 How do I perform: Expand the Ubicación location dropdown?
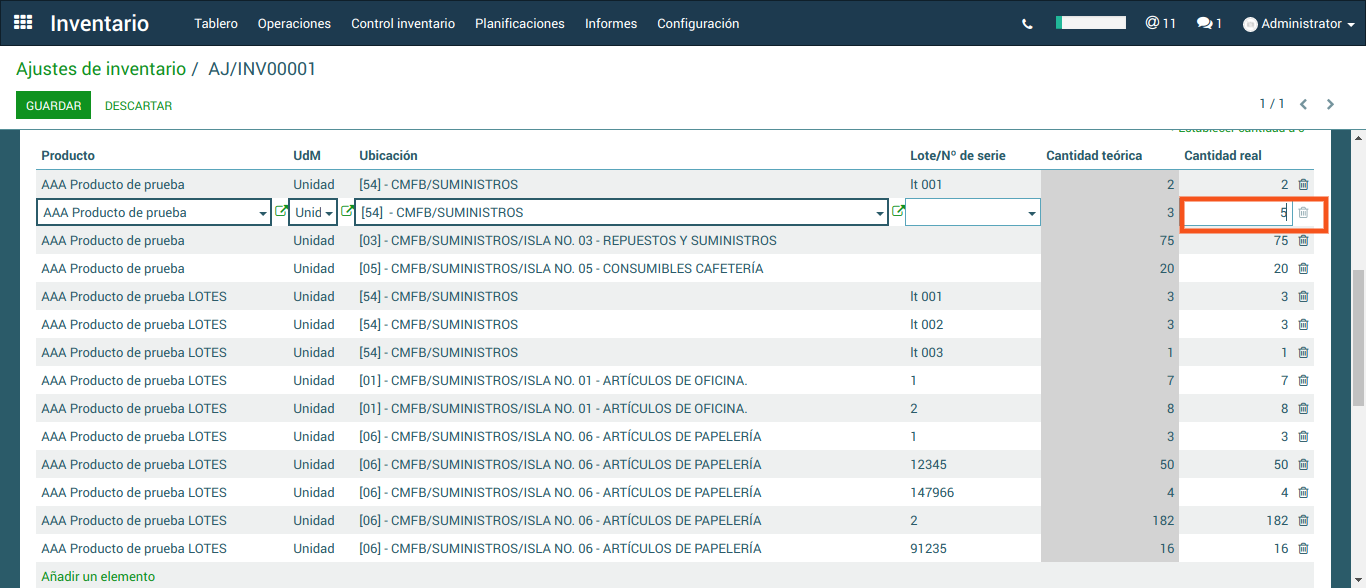coord(880,213)
